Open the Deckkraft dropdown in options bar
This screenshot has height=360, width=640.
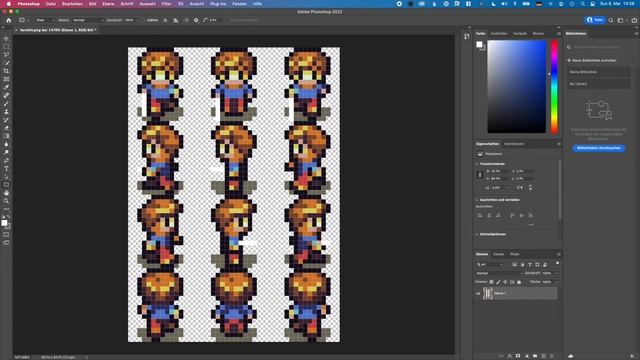[x=132, y=20]
